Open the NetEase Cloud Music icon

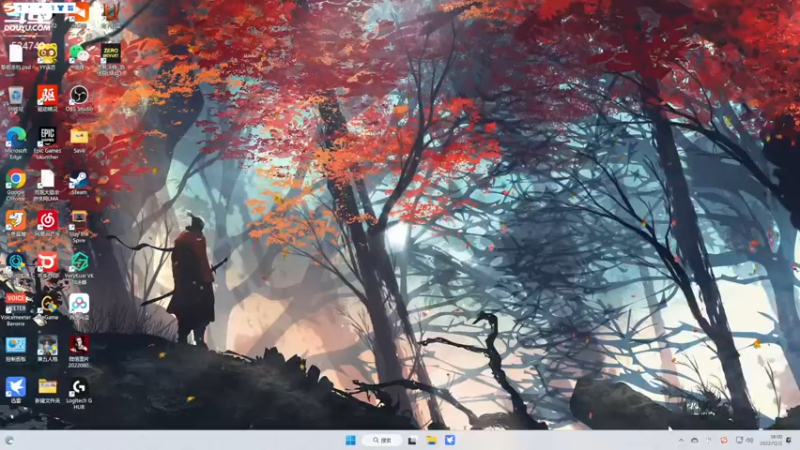(47, 221)
